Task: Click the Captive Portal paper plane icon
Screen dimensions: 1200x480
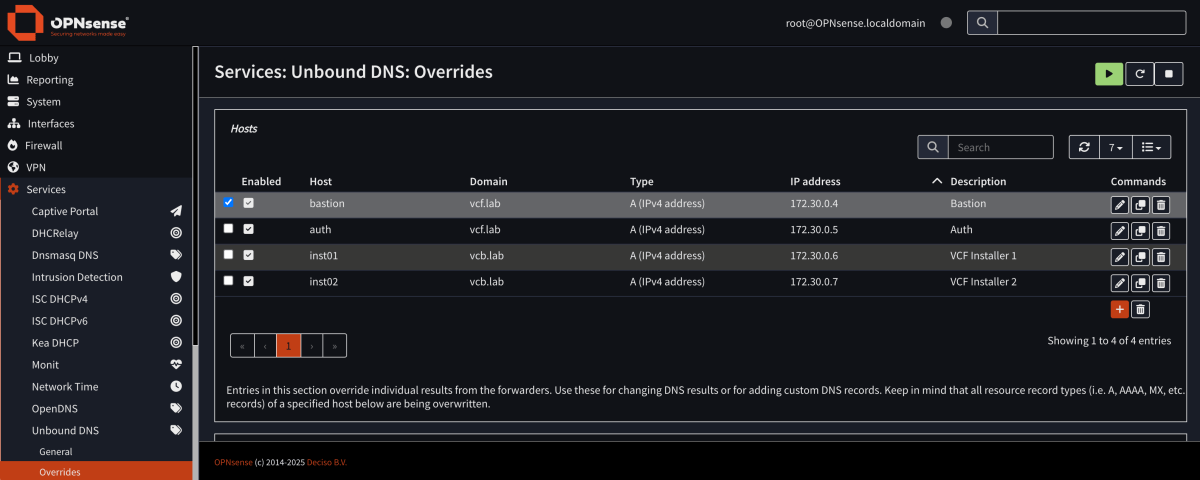Action: click(x=176, y=211)
